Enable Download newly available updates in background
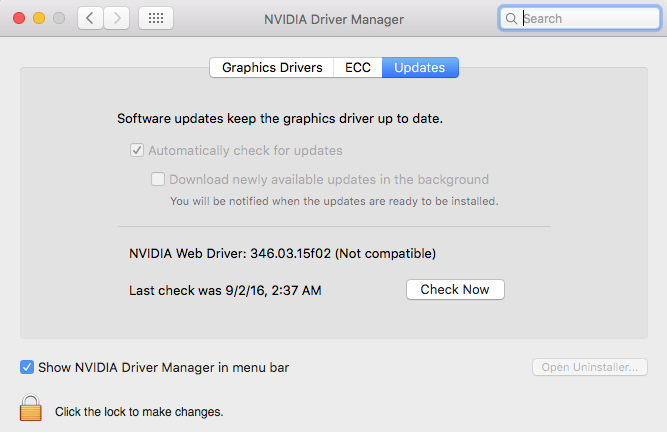Screen dimensions: 667x432 pos(158,179)
